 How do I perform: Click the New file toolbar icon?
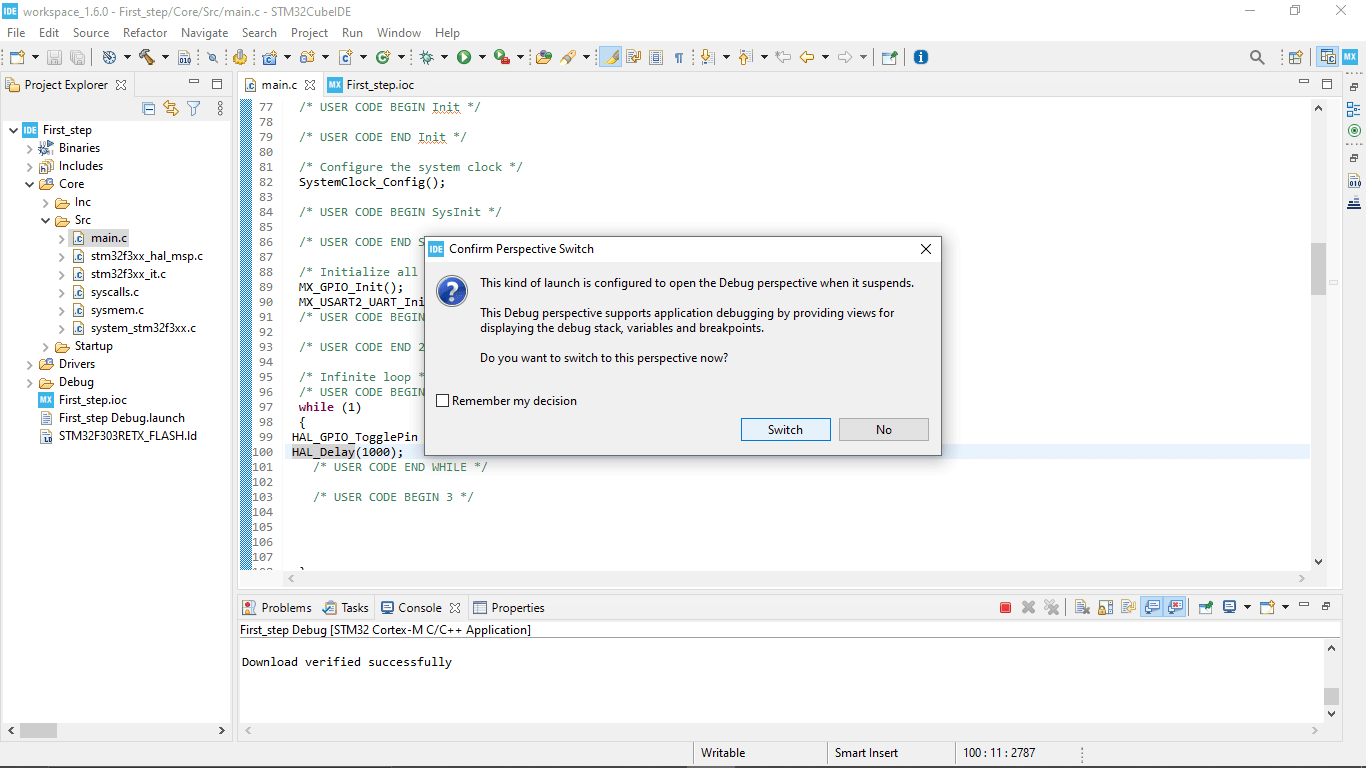[17, 57]
